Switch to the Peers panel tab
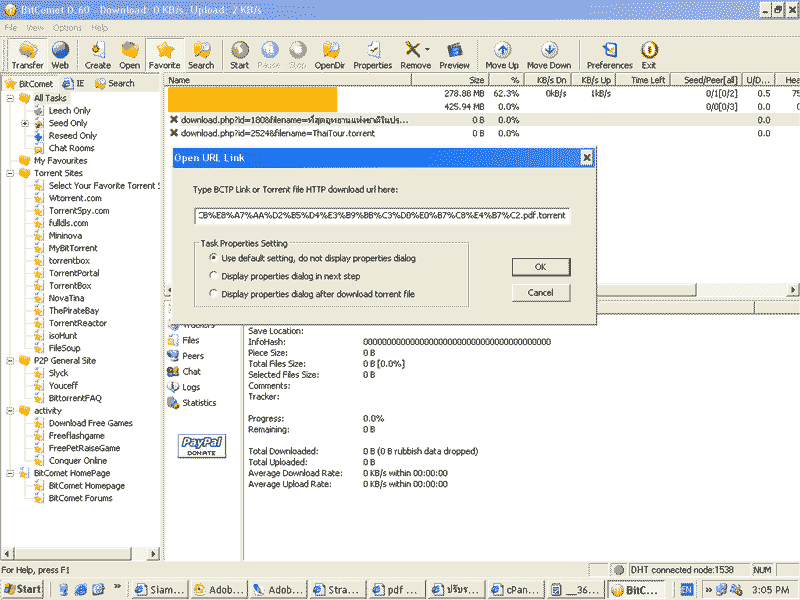 [x=192, y=356]
